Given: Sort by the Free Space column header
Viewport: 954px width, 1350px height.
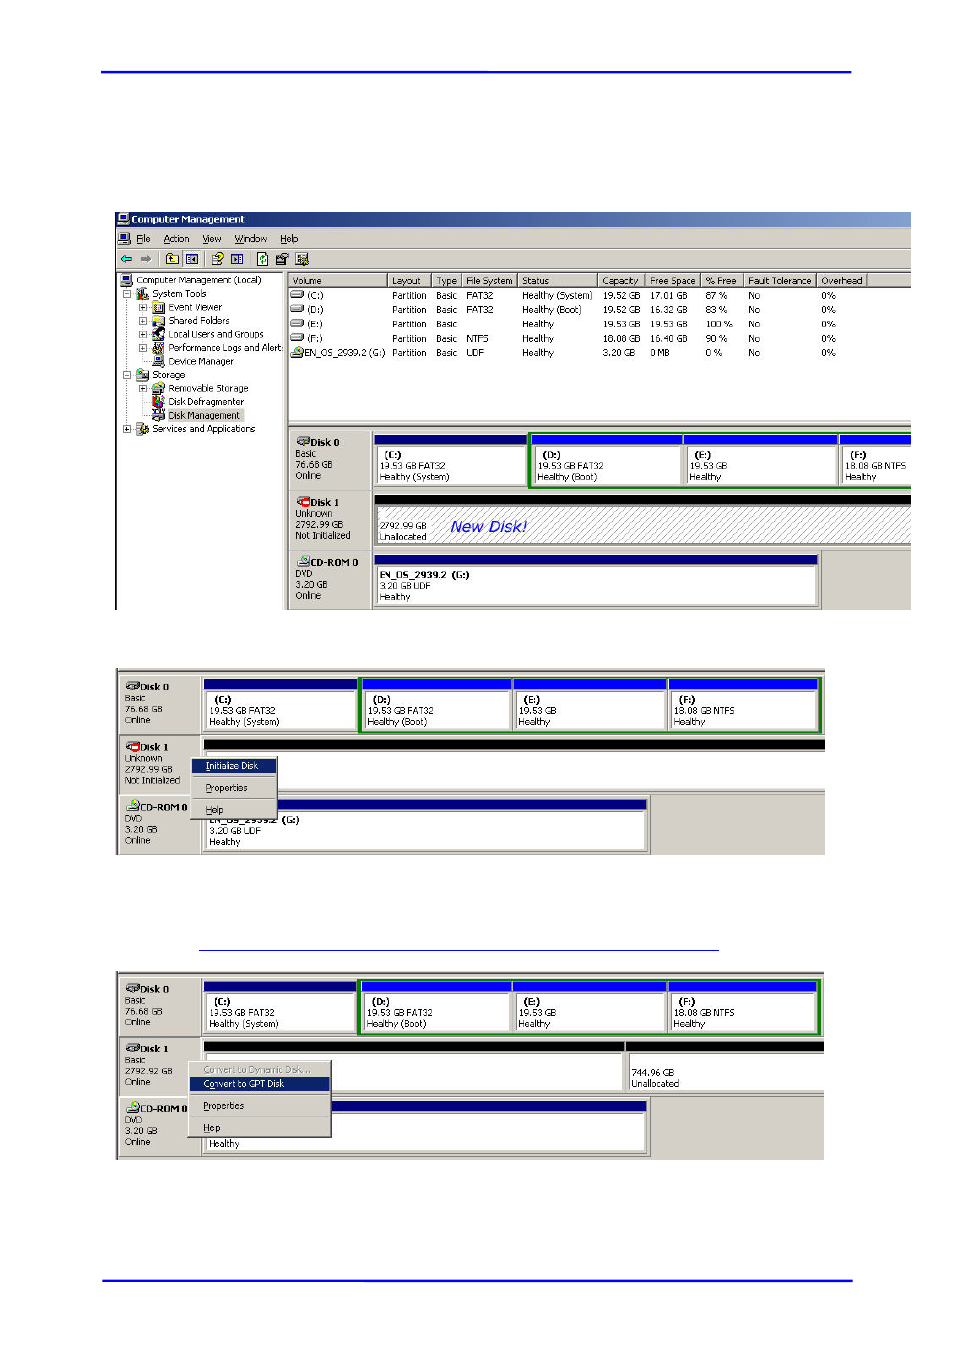Looking at the screenshot, I should click(x=673, y=281).
